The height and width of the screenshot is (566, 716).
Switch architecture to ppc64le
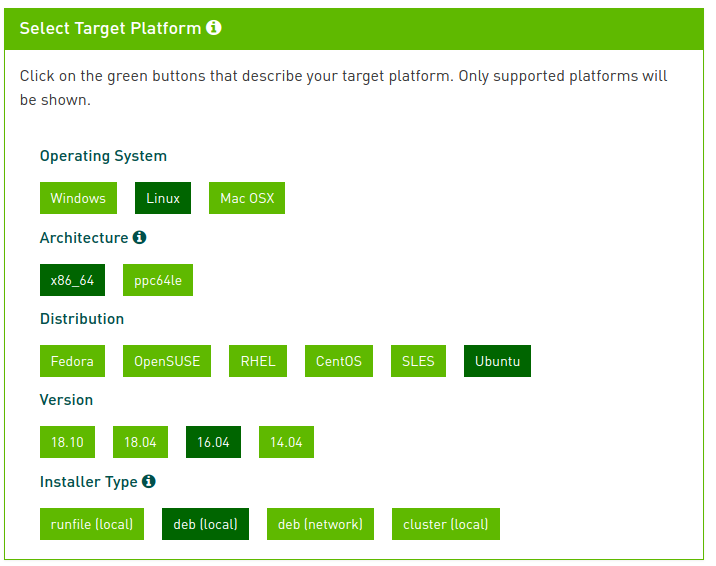coord(158,280)
